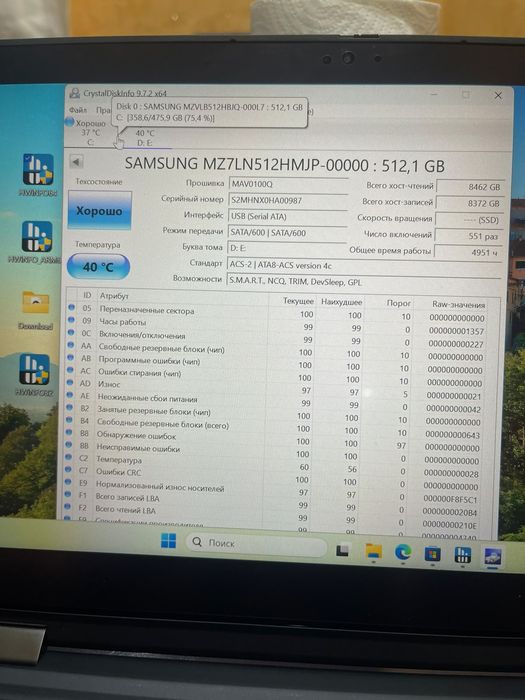
Task: Click the interface field USB (Serial ATA)
Action: coord(287,217)
